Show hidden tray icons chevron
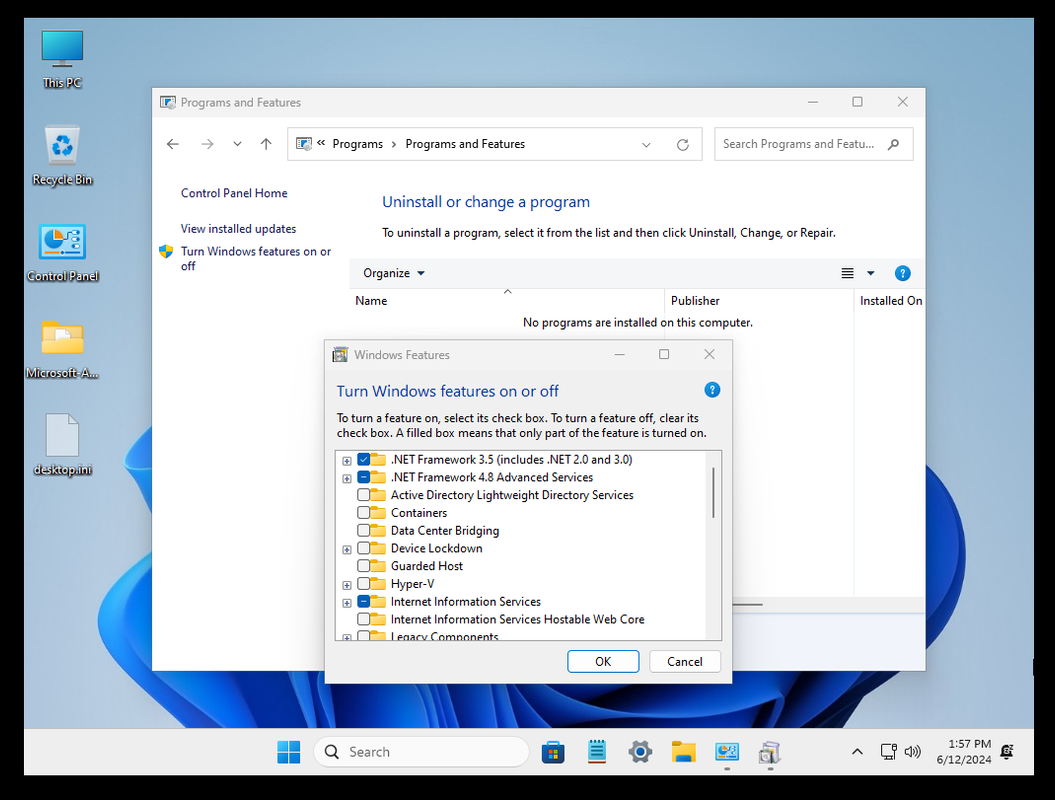The width and height of the screenshot is (1055, 800). click(857, 752)
